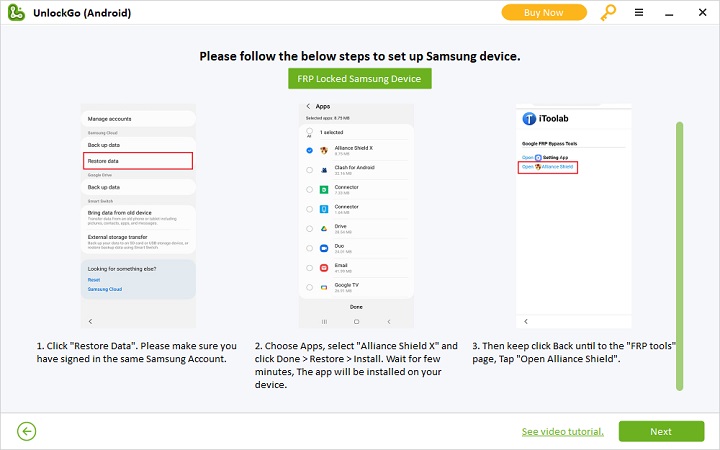Click the green vertical scrollbar
The height and width of the screenshot is (450, 720).
coord(679,256)
